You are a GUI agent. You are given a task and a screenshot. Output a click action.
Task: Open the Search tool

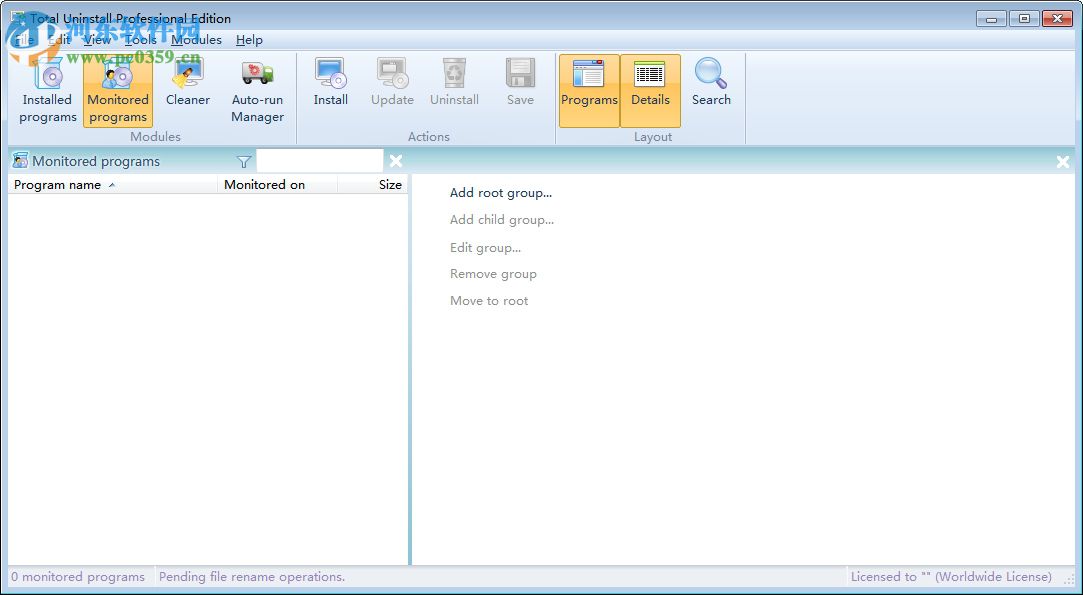pos(711,83)
